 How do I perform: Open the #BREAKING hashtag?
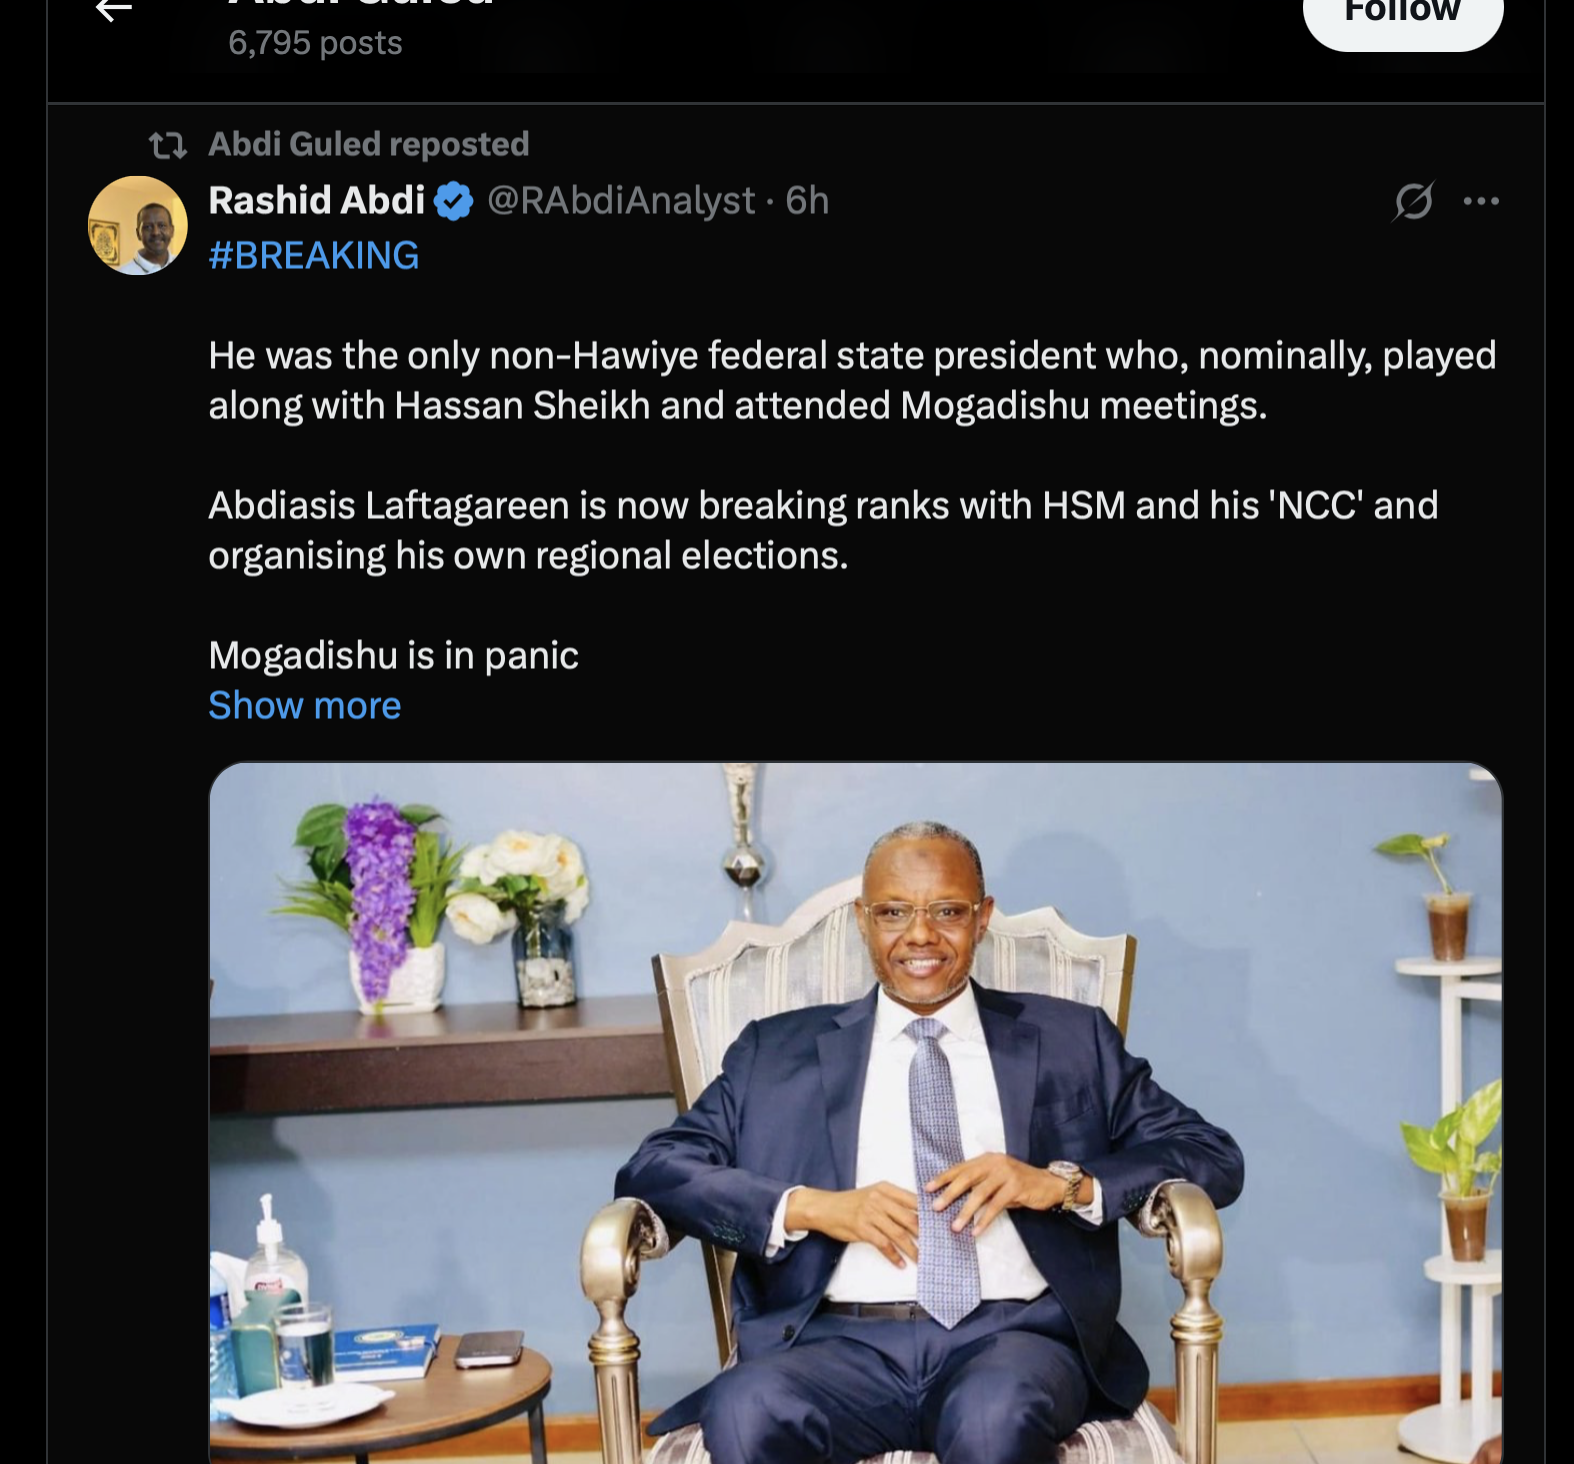tap(314, 256)
